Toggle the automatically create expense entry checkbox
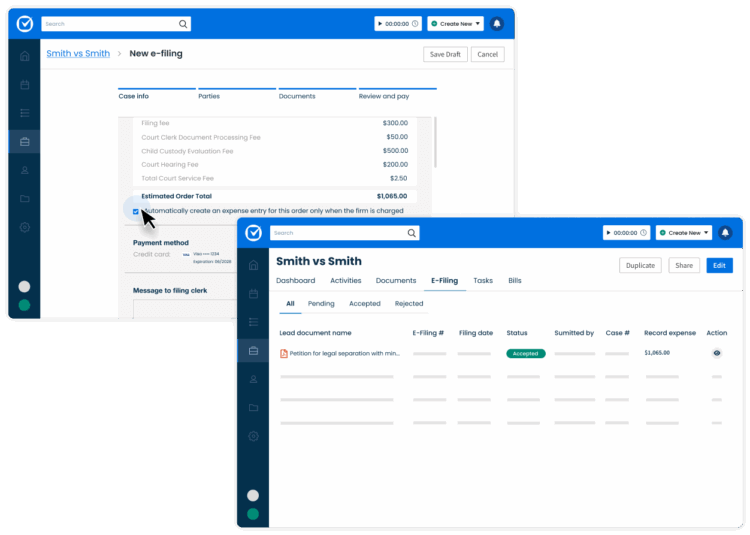750x535 pixels. 136,211
